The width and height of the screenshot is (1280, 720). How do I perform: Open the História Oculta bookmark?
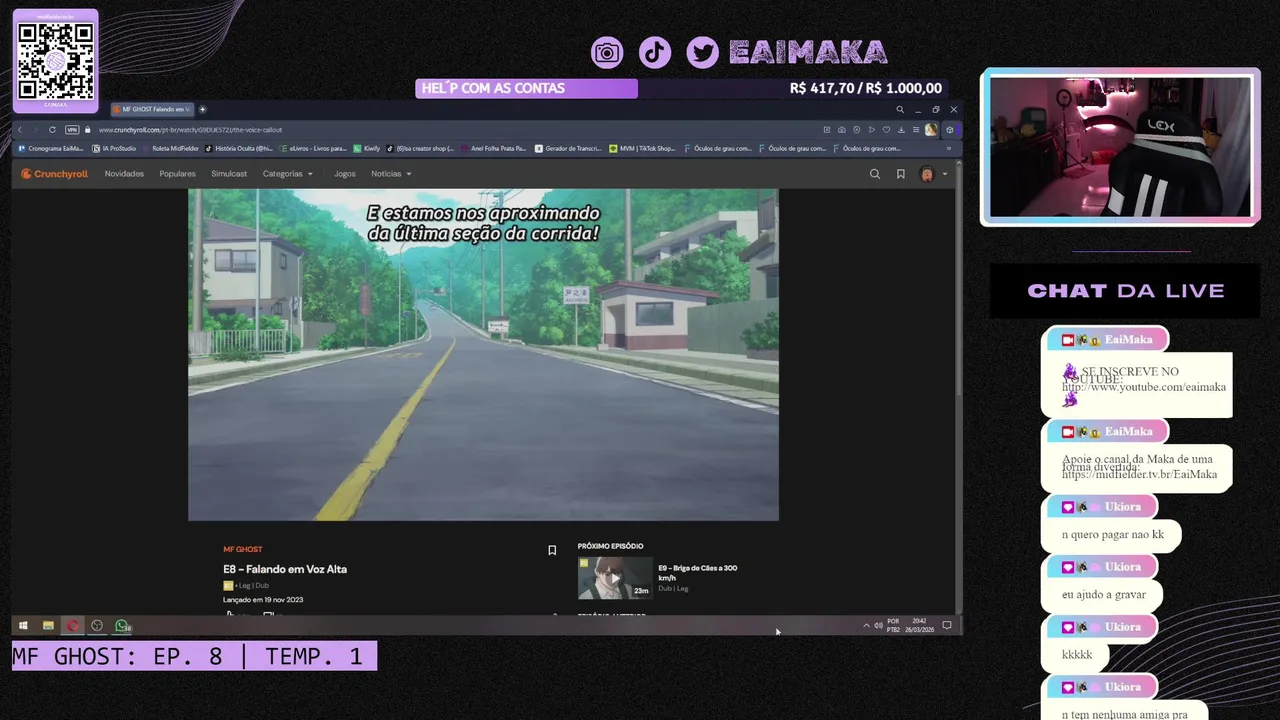[238, 148]
